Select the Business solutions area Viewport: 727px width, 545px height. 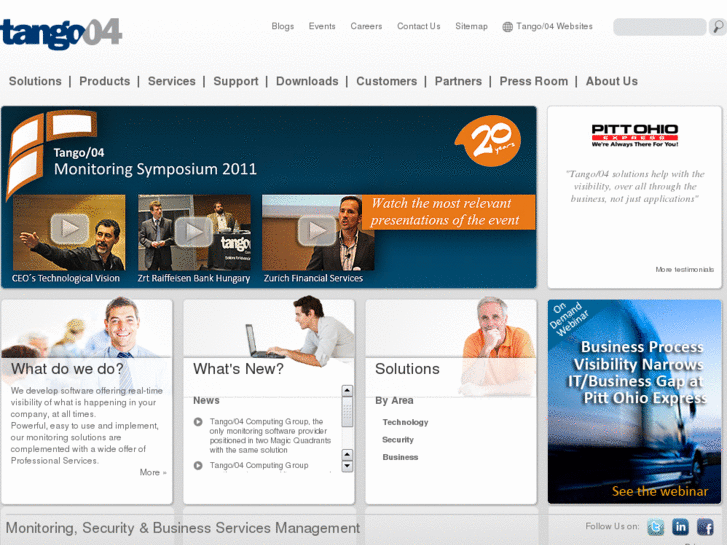click(400, 457)
